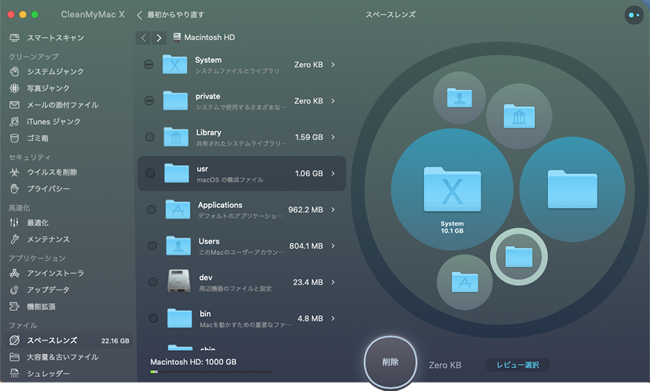
Task: Click the 962.2 MB Applications size value
Action: (306, 210)
